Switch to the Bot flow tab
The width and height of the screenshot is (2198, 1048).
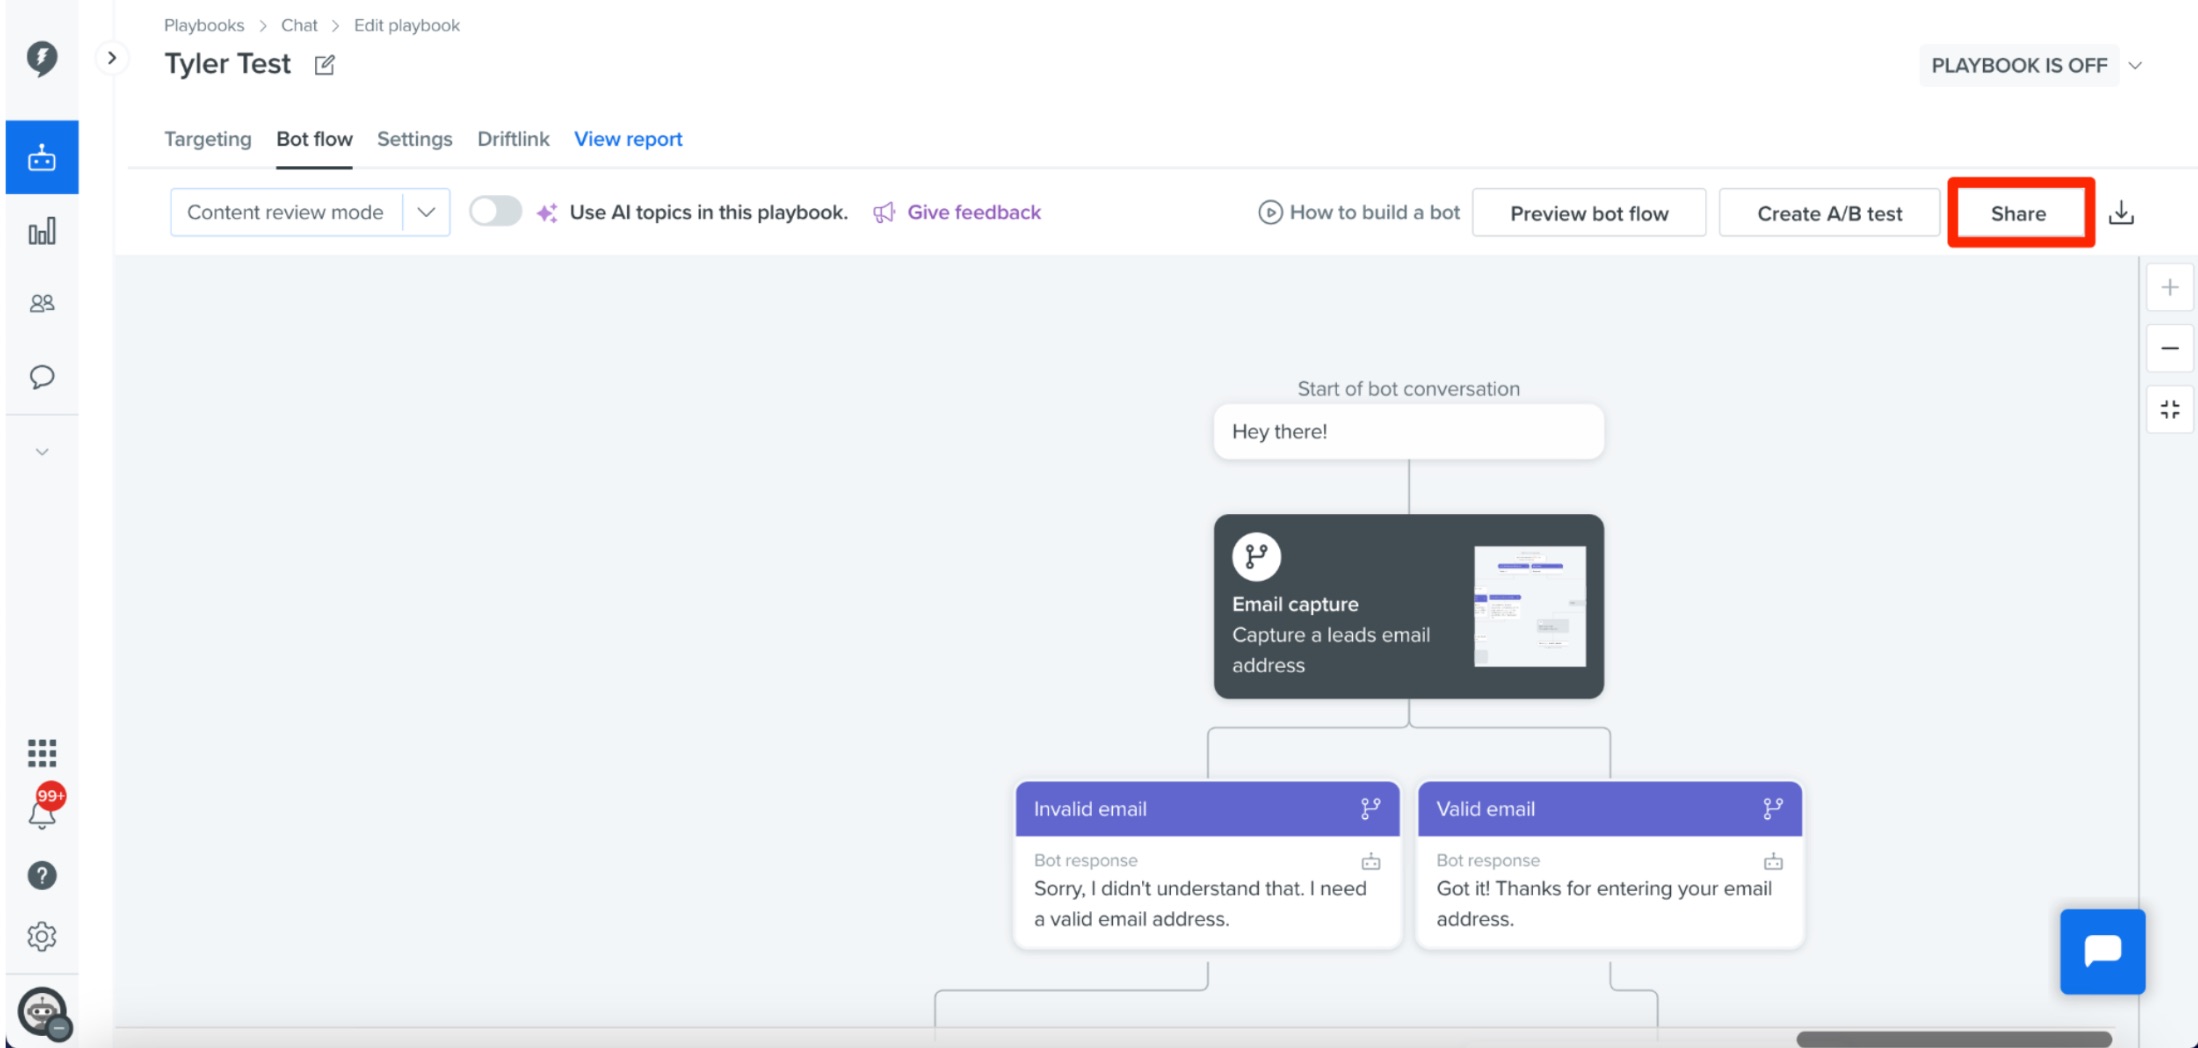(x=314, y=139)
